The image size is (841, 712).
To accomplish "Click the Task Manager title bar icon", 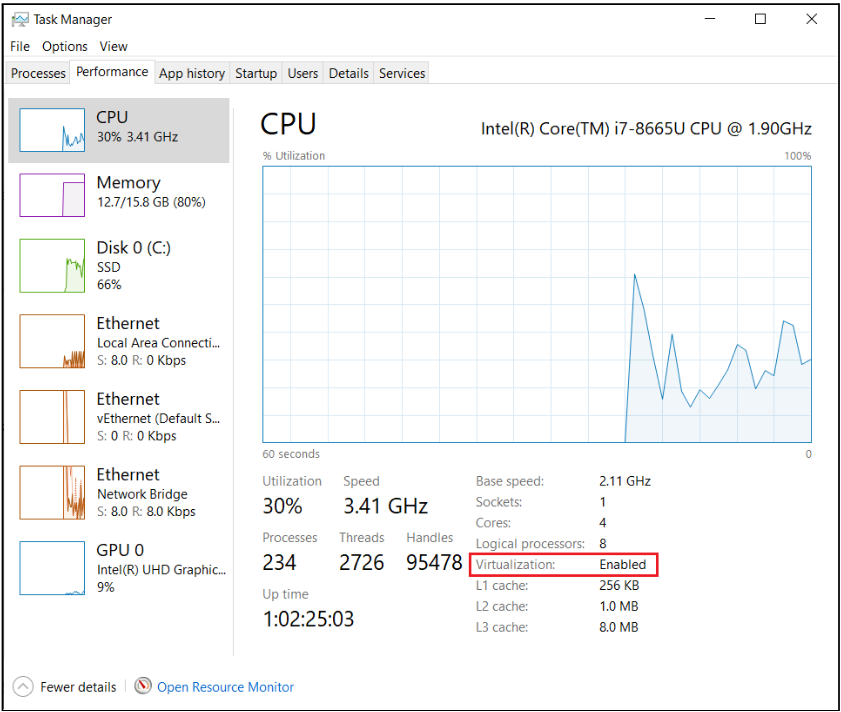I will (x=19, y=19).
